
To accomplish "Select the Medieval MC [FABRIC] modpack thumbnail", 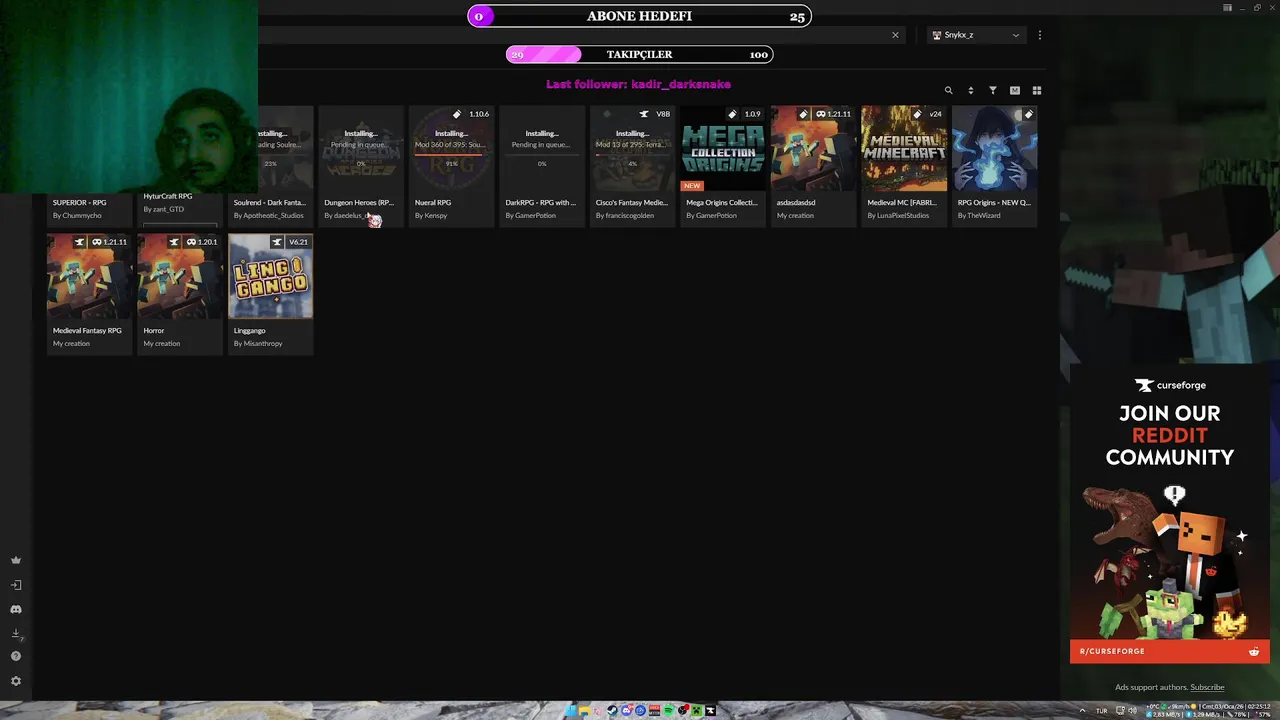I will pos(904,149).
